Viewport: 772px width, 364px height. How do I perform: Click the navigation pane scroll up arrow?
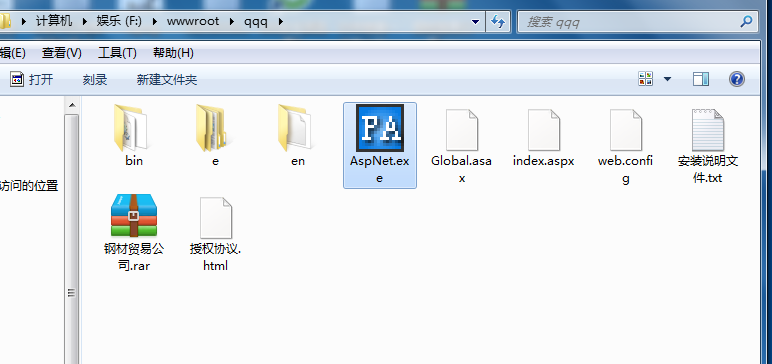(72, 105)
